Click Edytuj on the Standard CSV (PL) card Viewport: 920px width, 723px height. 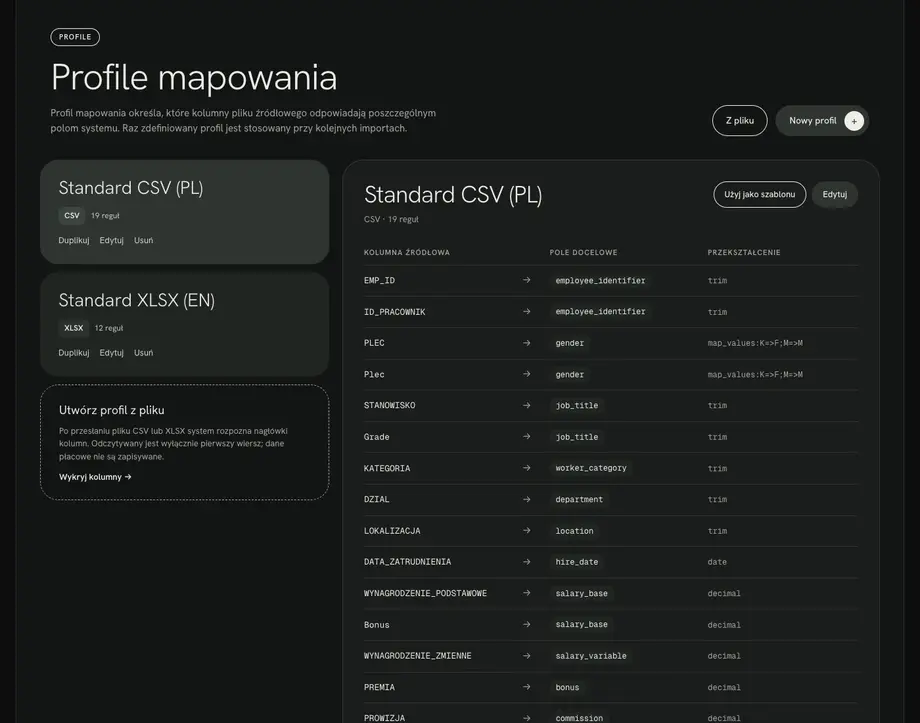tap(111, 240)
